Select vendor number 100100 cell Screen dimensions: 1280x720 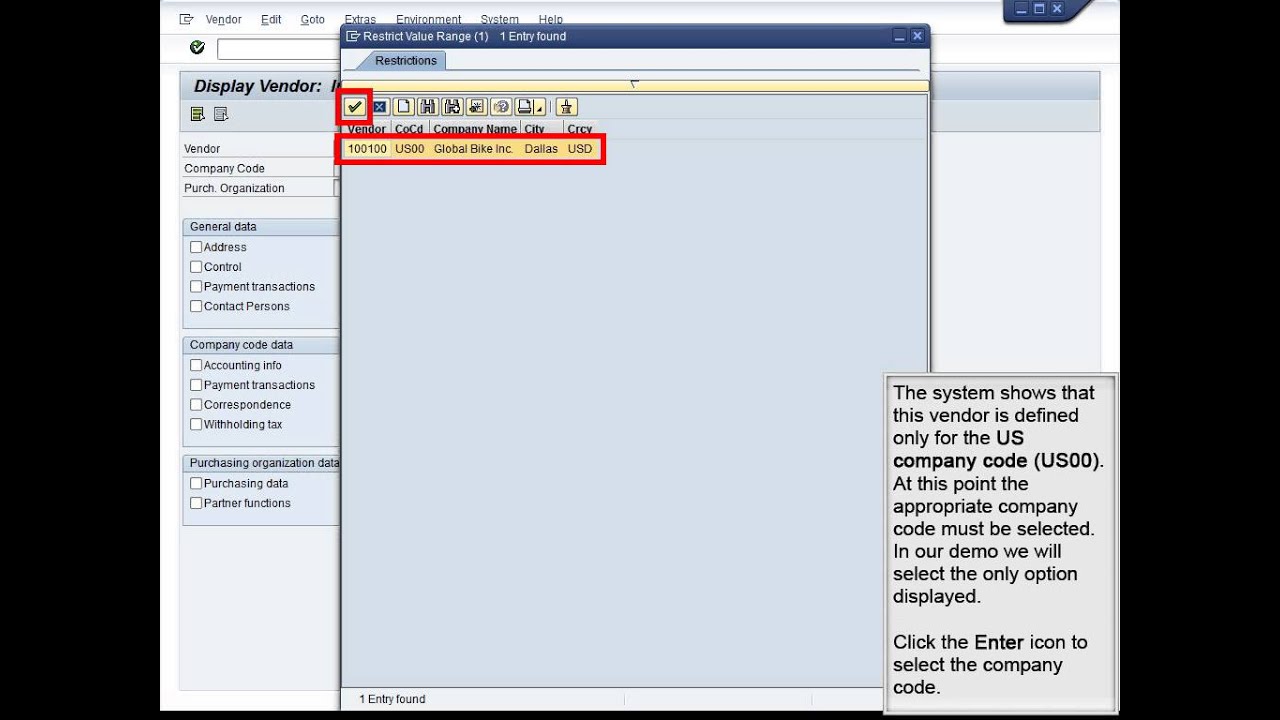click(x=367, y=149)
